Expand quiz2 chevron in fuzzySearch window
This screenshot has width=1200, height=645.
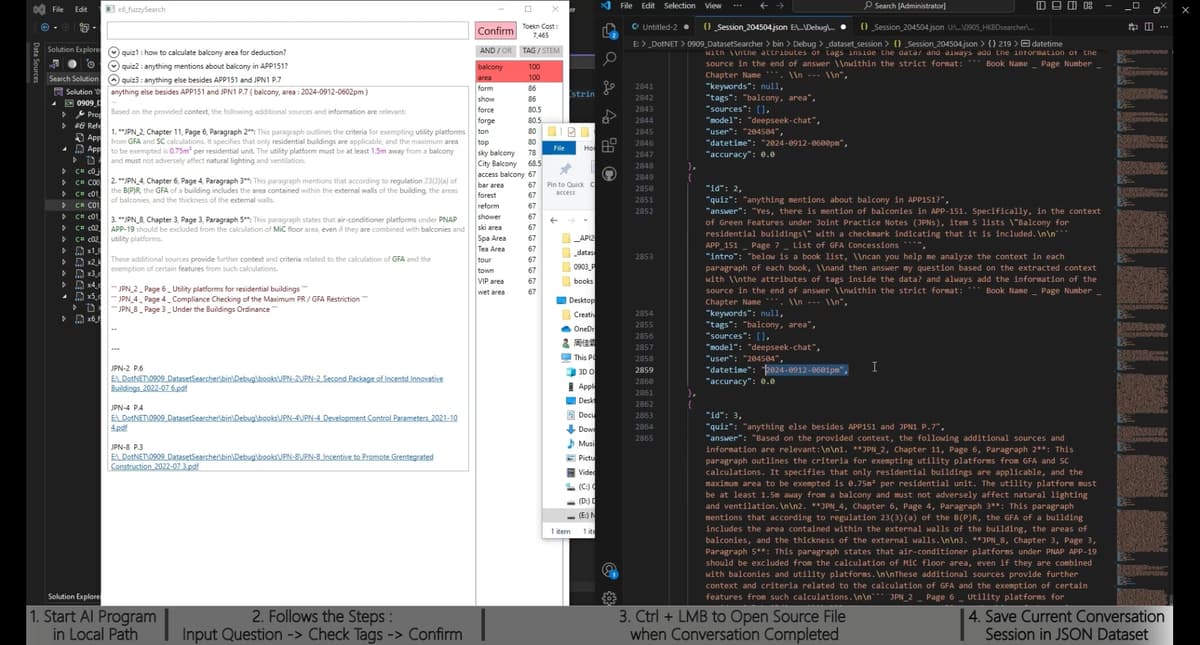coord(113,66)
